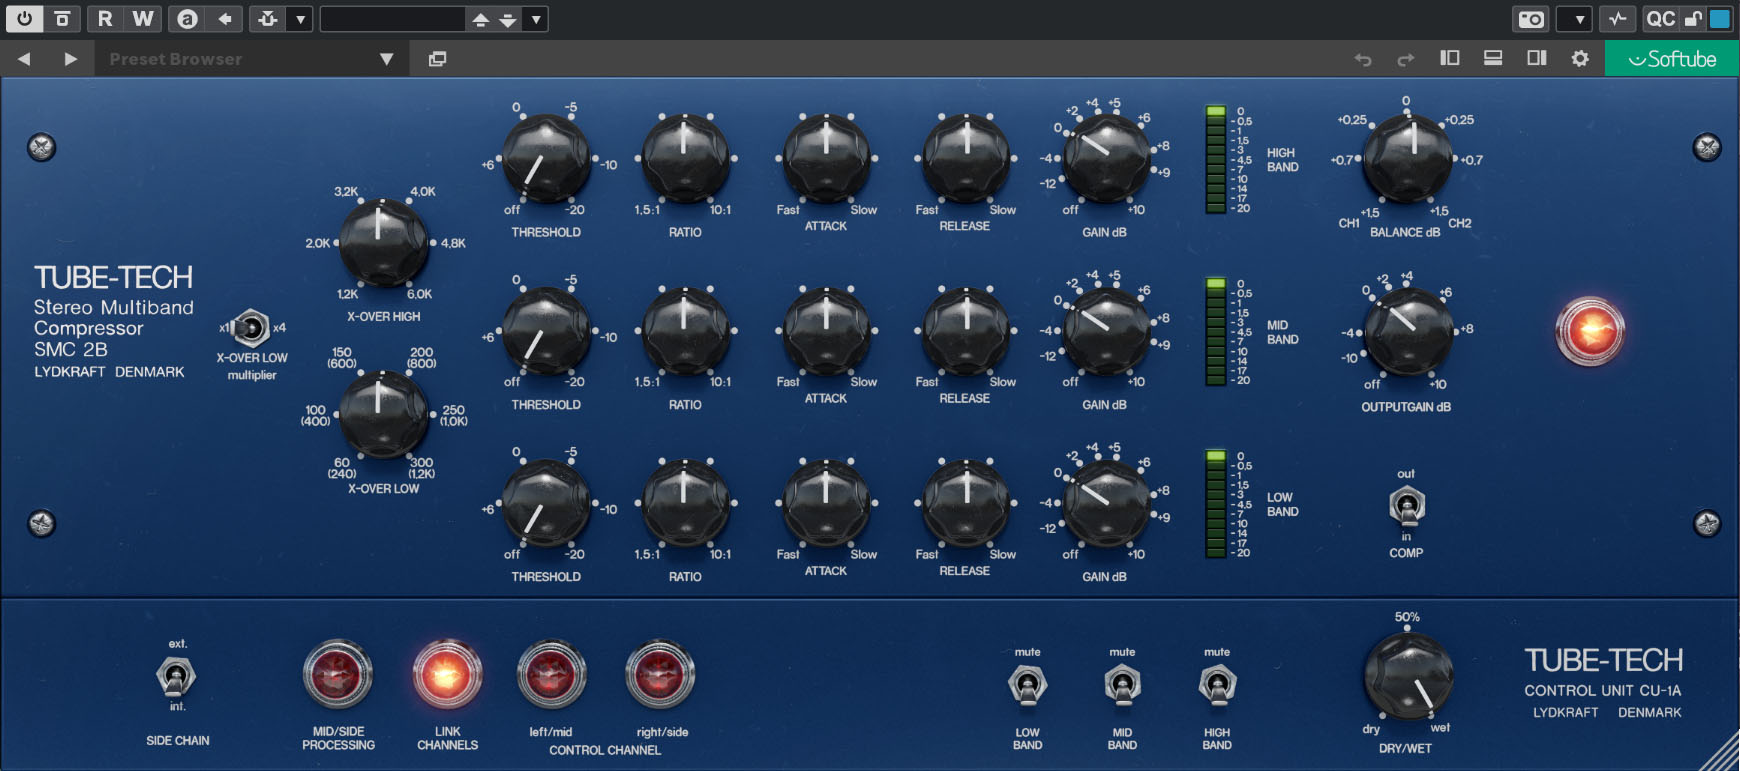Image resolution: width=1740 pixels, height=771 pixels.
Task: Click the side-chain routing icon in the top bar
Action: coord(268,18)
